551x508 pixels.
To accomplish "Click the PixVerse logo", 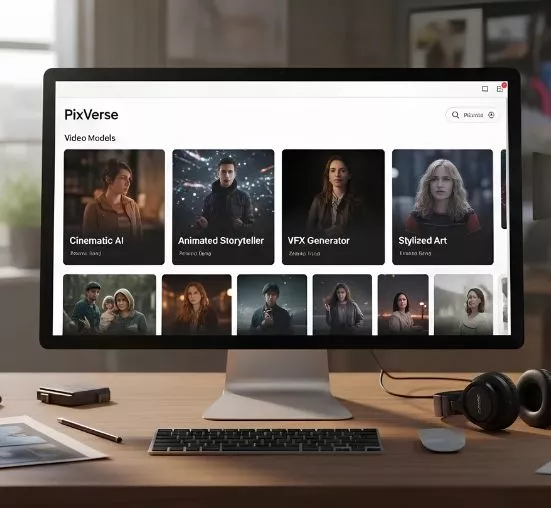I will 91,115.
